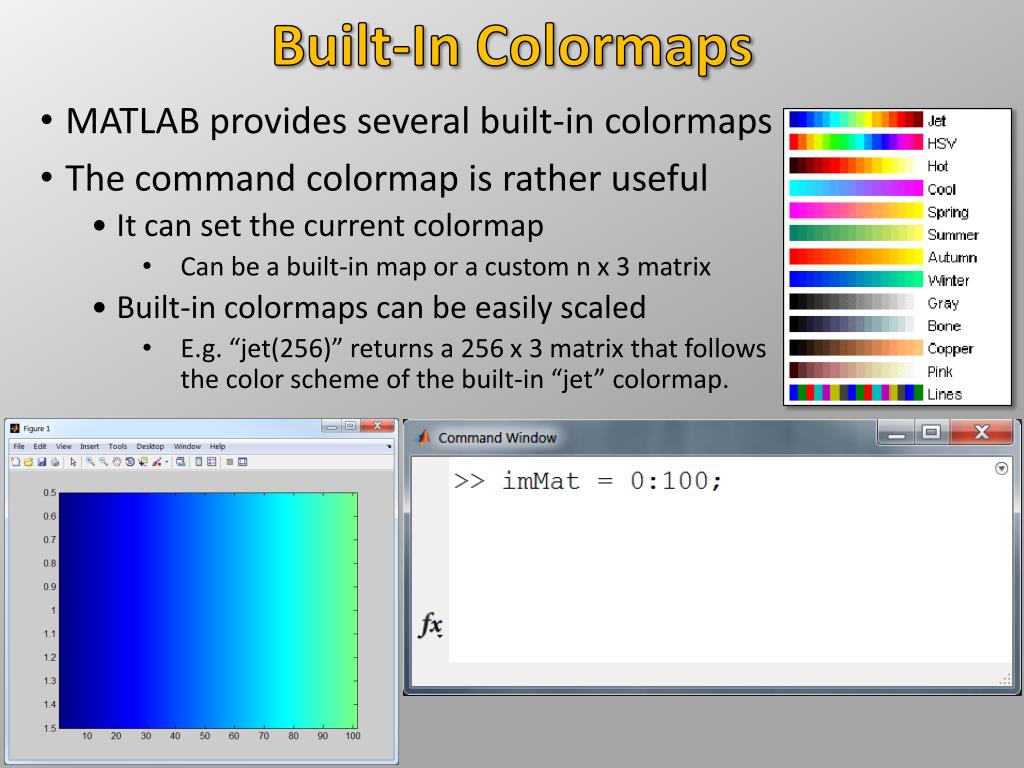Click the HSV colormap bar
The image size is (1024, 768).
(x=856, y=142)
